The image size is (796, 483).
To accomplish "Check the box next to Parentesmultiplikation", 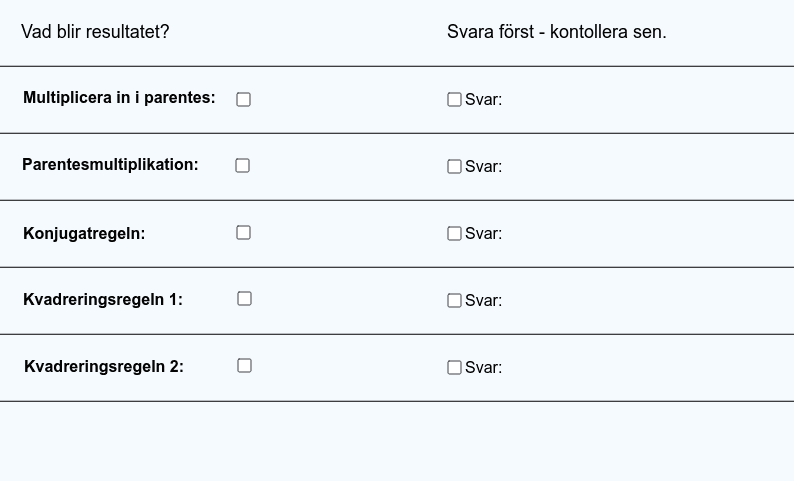I will click(243, 166).
